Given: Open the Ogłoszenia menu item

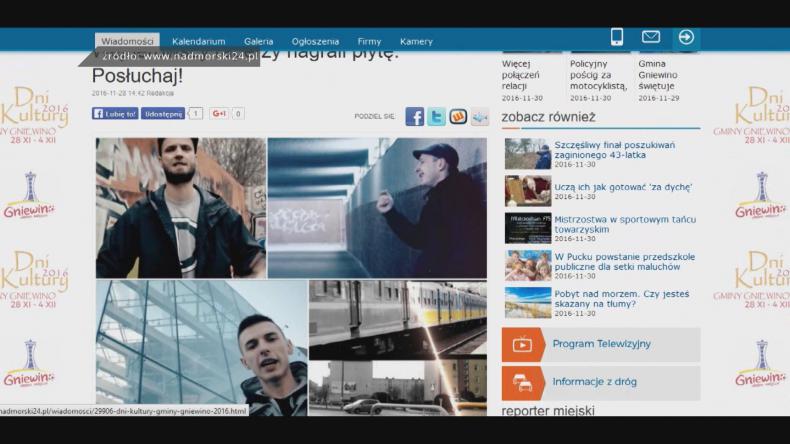Looking at the screenshot, I should 315,41.
